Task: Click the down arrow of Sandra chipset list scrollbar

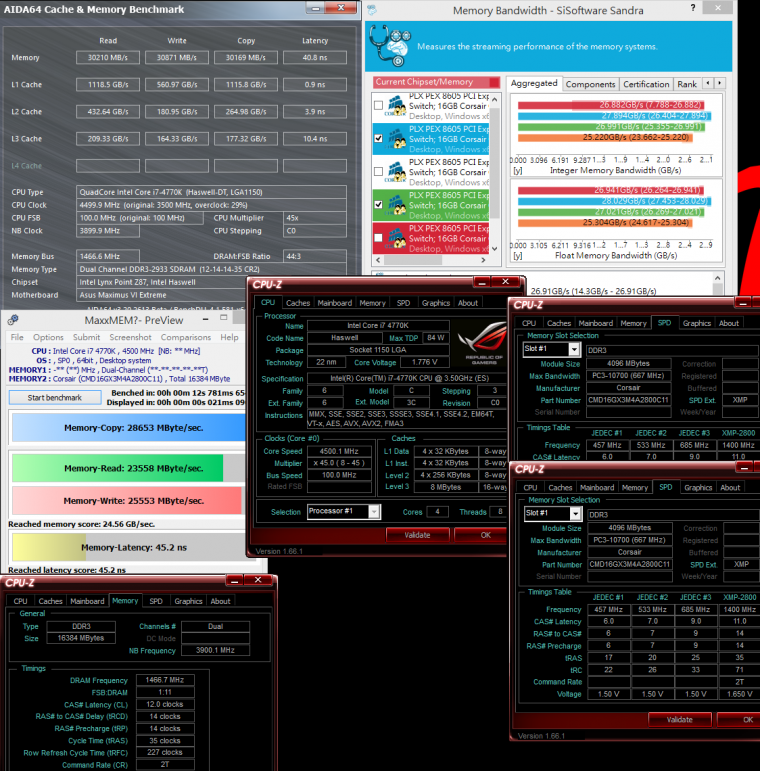Action: [x=495, y=248]
